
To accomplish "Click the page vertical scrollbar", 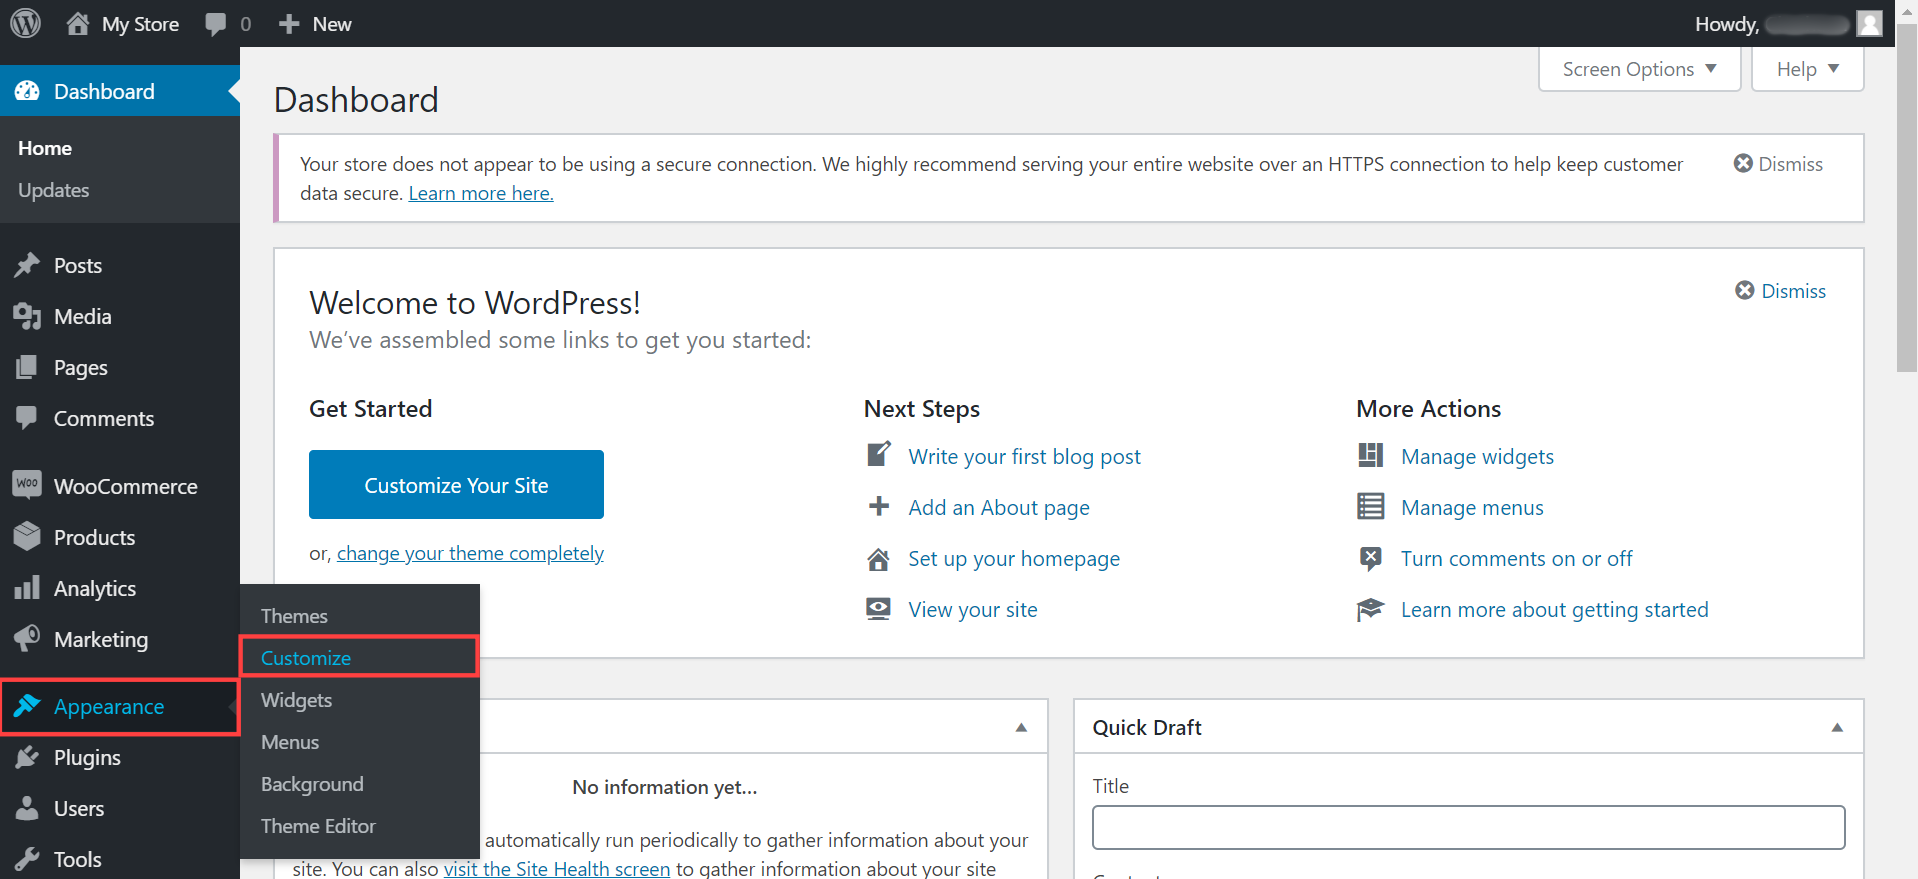I will pos(1907,200).
